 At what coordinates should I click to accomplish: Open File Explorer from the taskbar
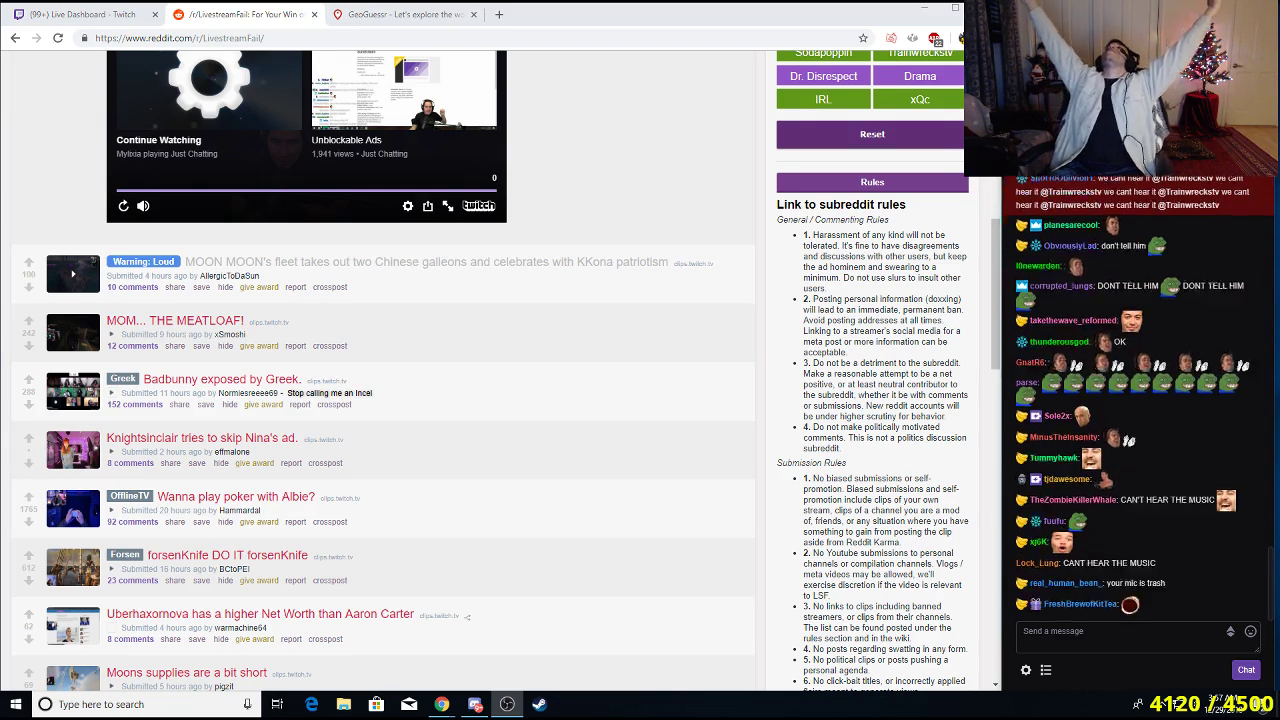(x=343, y=704)
